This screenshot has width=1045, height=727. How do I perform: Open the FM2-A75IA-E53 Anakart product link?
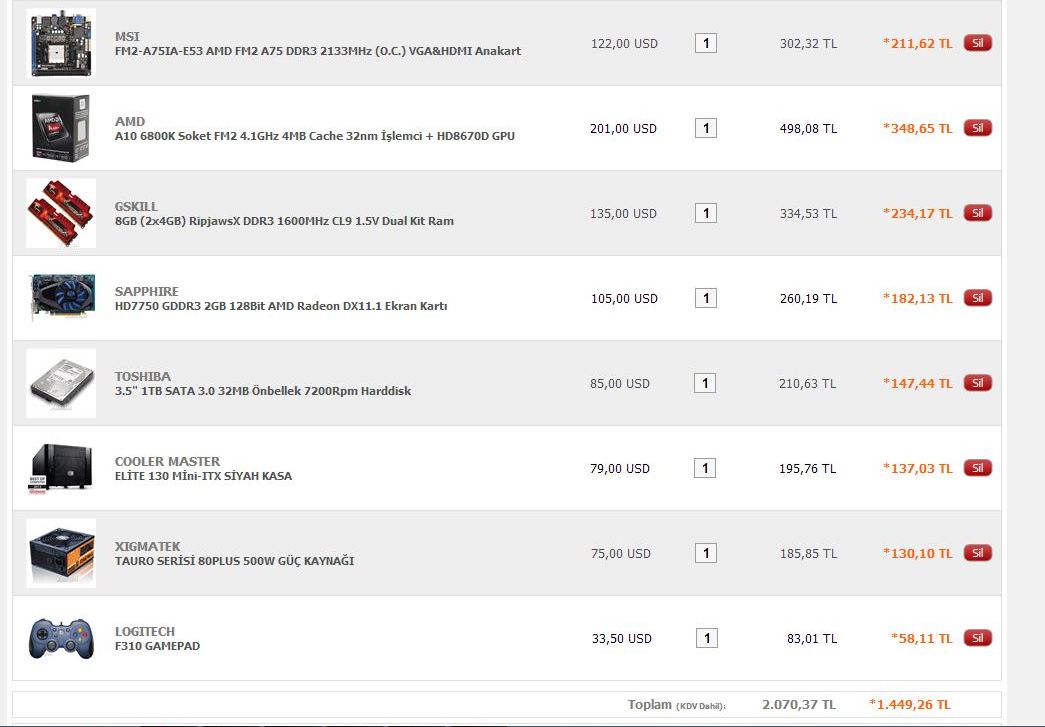[x=318, y=51]
